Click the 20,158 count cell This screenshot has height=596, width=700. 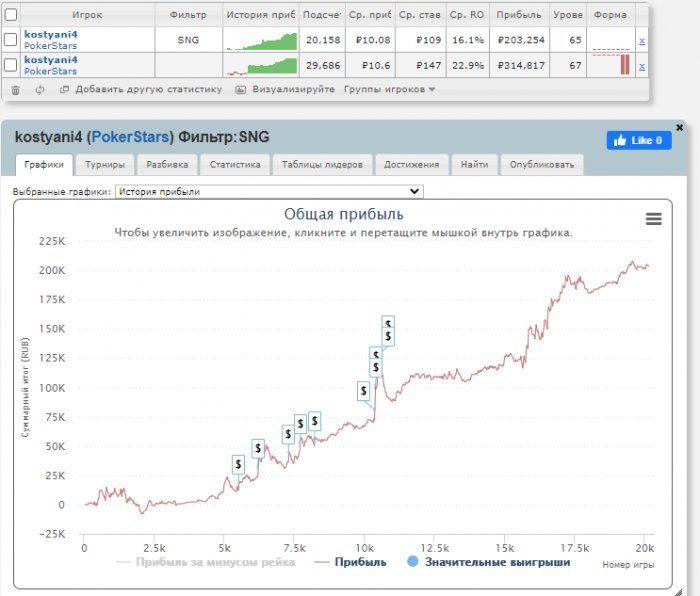tap(323, 40)
